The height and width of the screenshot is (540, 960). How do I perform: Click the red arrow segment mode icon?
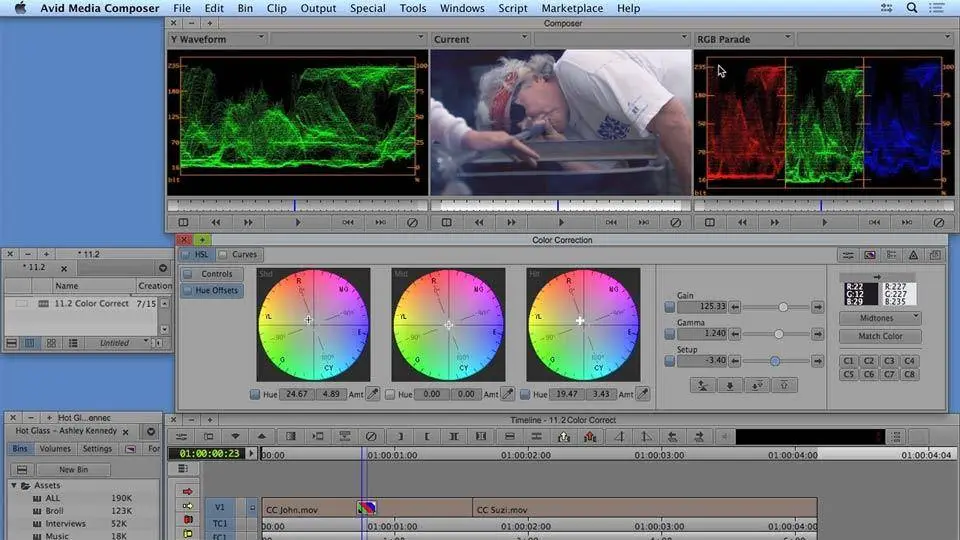[x=187, y=491]
